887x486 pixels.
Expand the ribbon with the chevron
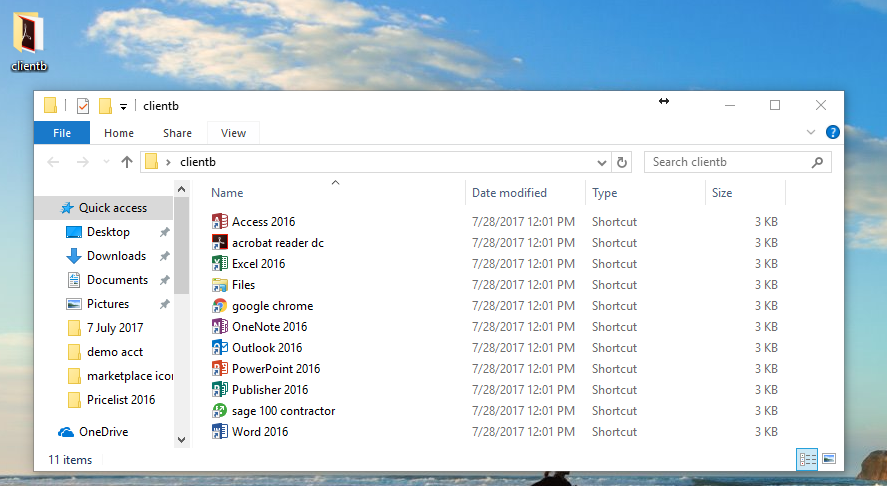tap(811, 132)
